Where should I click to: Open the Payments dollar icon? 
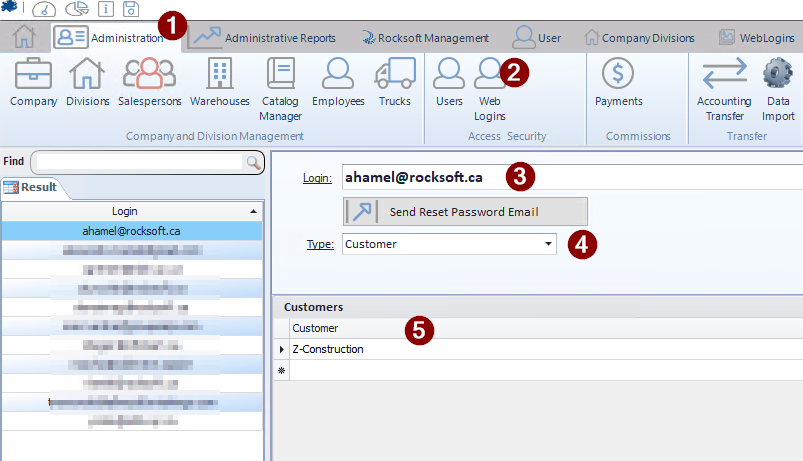[x=618, y=74]
